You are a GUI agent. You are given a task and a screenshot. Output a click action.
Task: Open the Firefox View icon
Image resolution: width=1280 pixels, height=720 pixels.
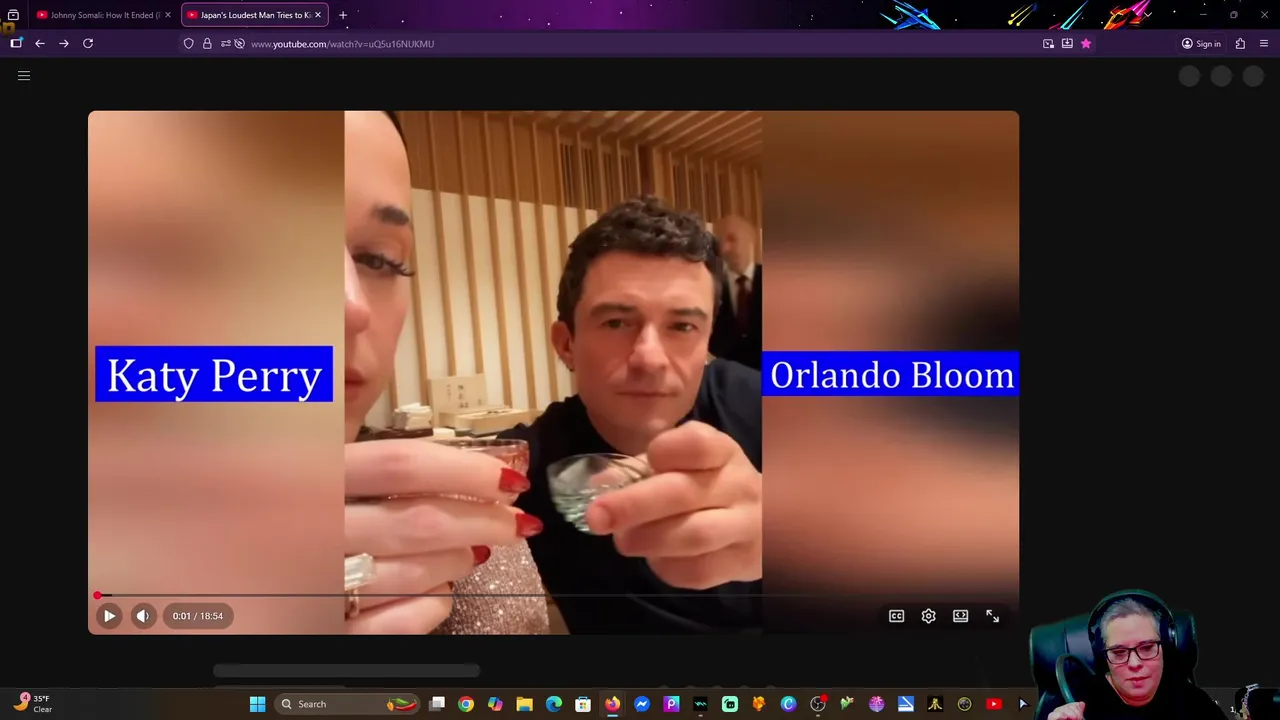13,15
